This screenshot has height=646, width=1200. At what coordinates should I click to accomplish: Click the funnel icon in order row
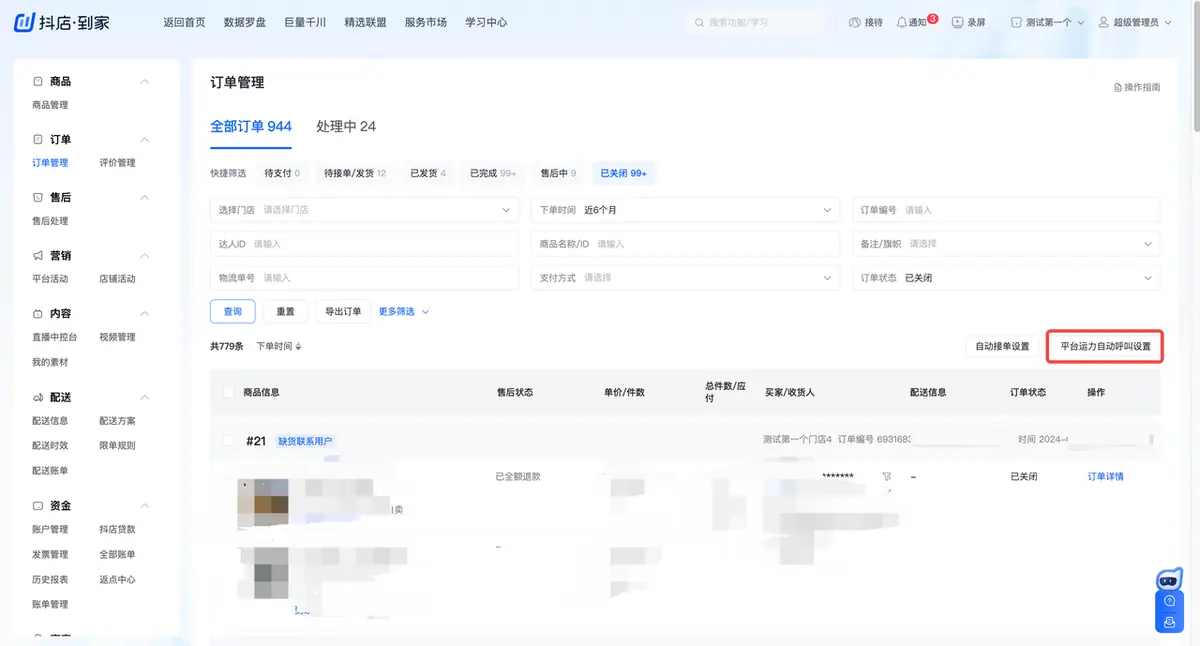coord(887,477)
